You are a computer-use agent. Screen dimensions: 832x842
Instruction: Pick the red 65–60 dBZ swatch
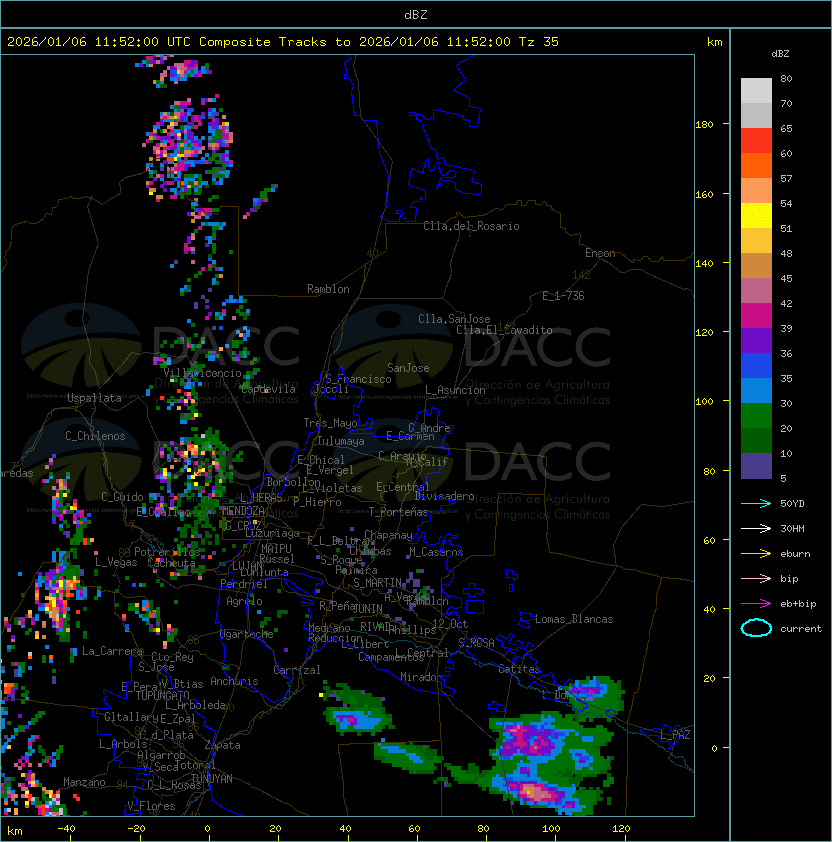point(756,141)
